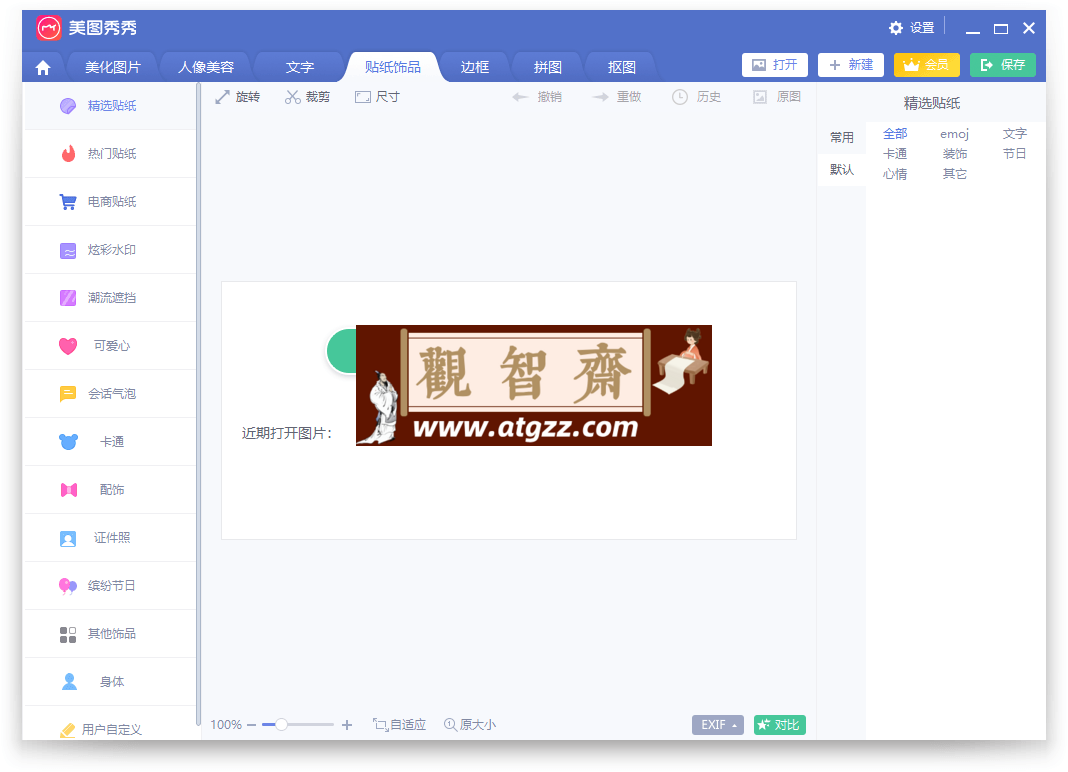Open 配饰 bow accessory category
The image size is (1068, 772).
click(110, 490)
